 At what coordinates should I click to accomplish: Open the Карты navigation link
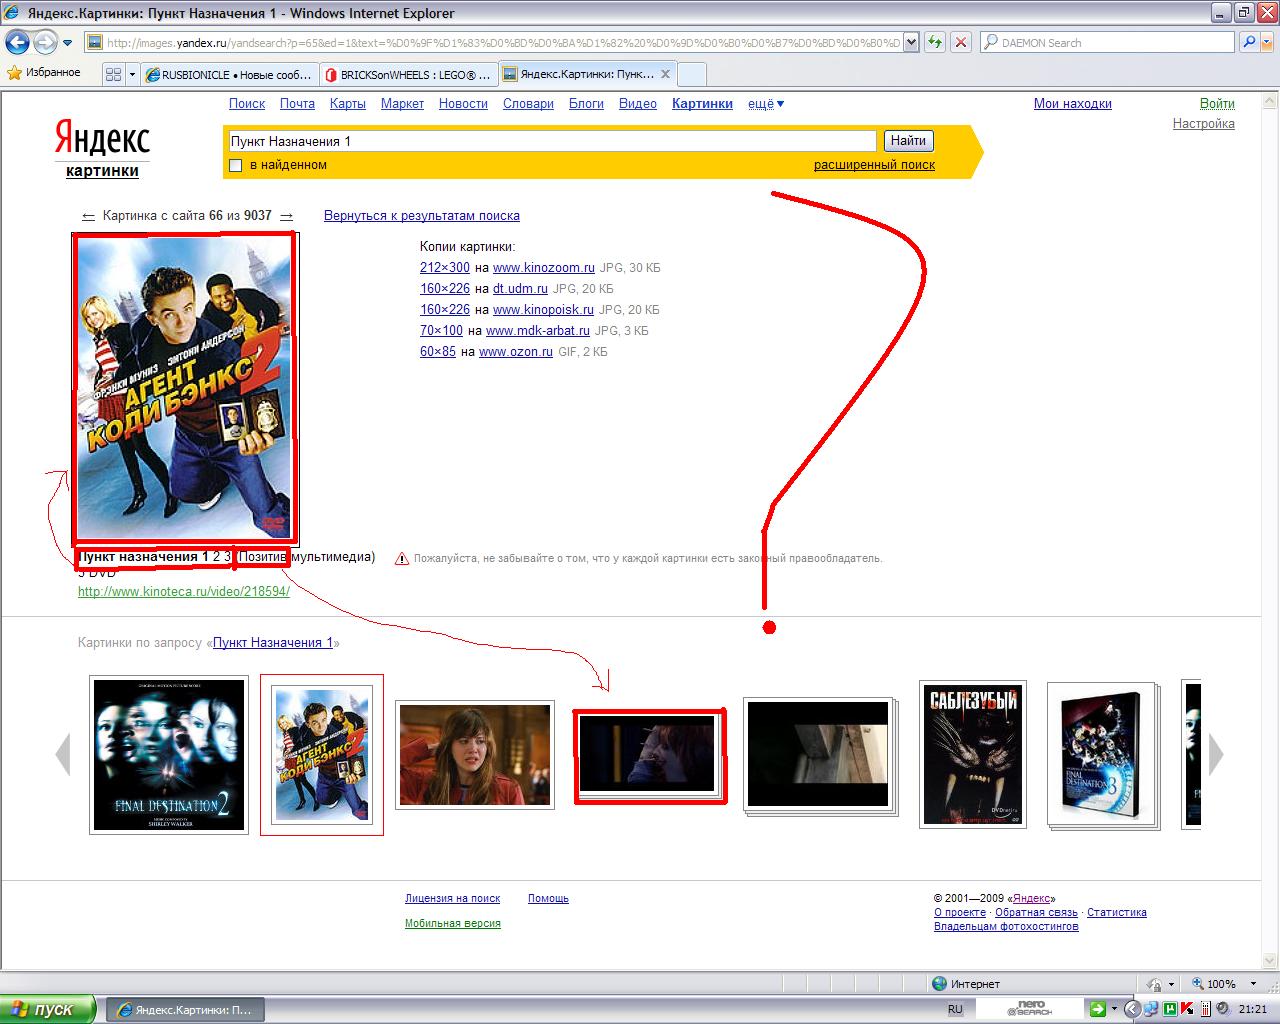[348, 104]
